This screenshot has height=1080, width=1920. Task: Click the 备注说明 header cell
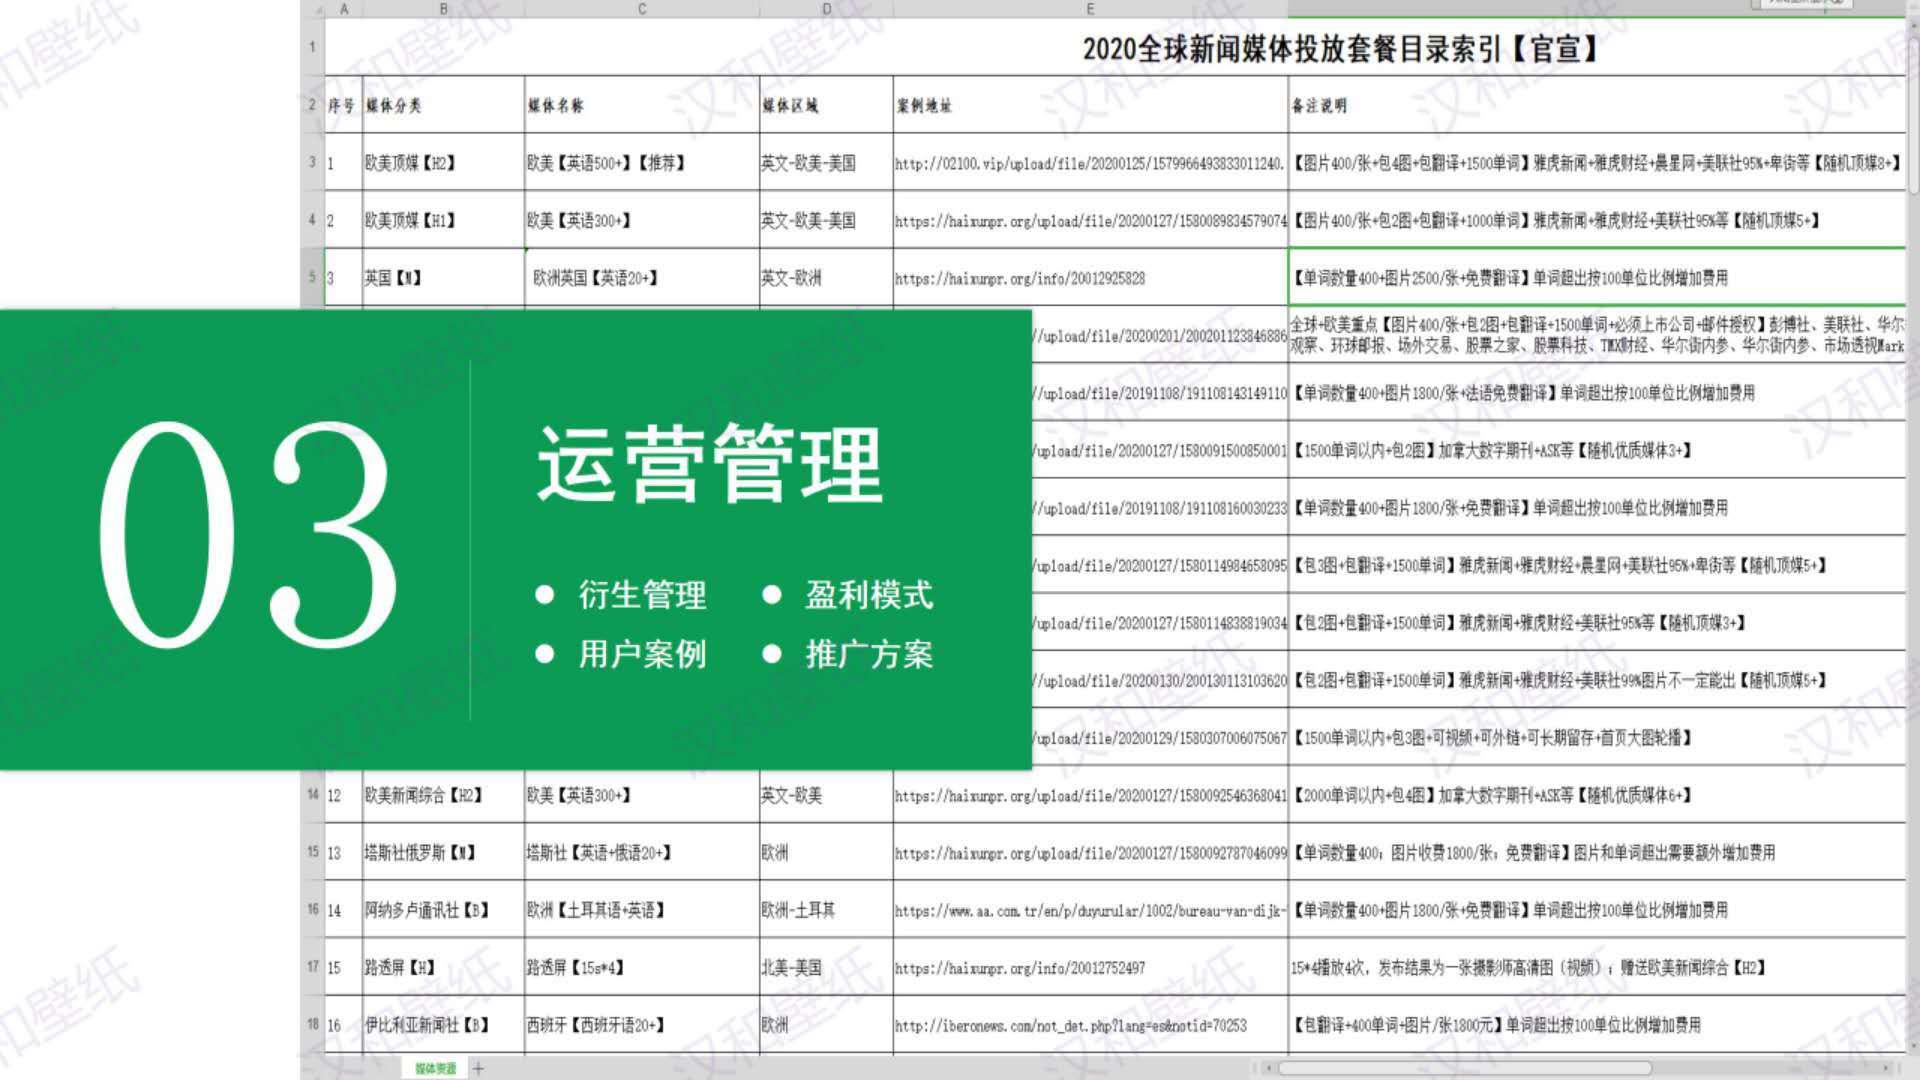1597,105
